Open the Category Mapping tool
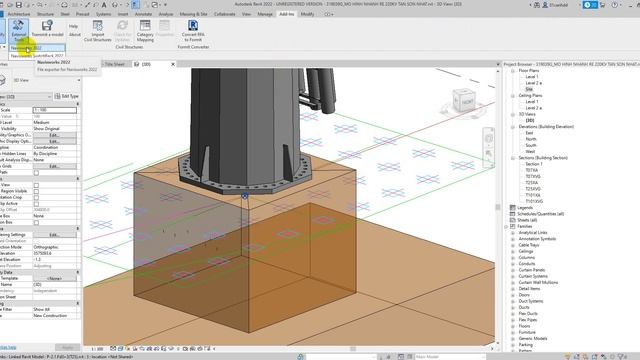Screen dimensions: 640x360 (x=145, y=31)
